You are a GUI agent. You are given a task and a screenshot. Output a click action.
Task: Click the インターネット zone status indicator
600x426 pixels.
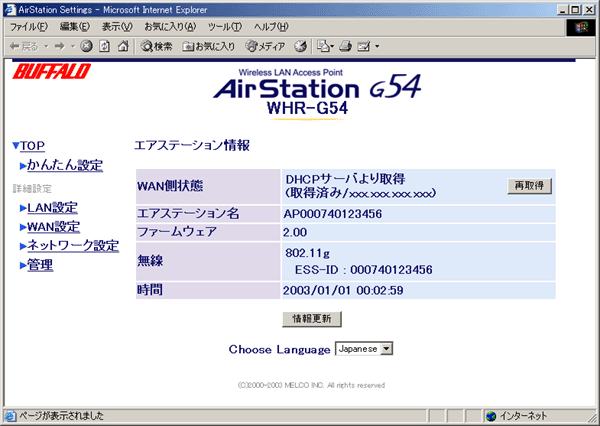pos(517,416)
